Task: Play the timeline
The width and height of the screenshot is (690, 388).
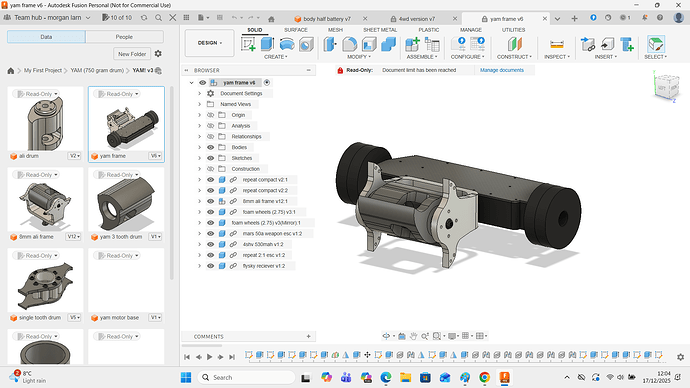Action: [209, 357]
